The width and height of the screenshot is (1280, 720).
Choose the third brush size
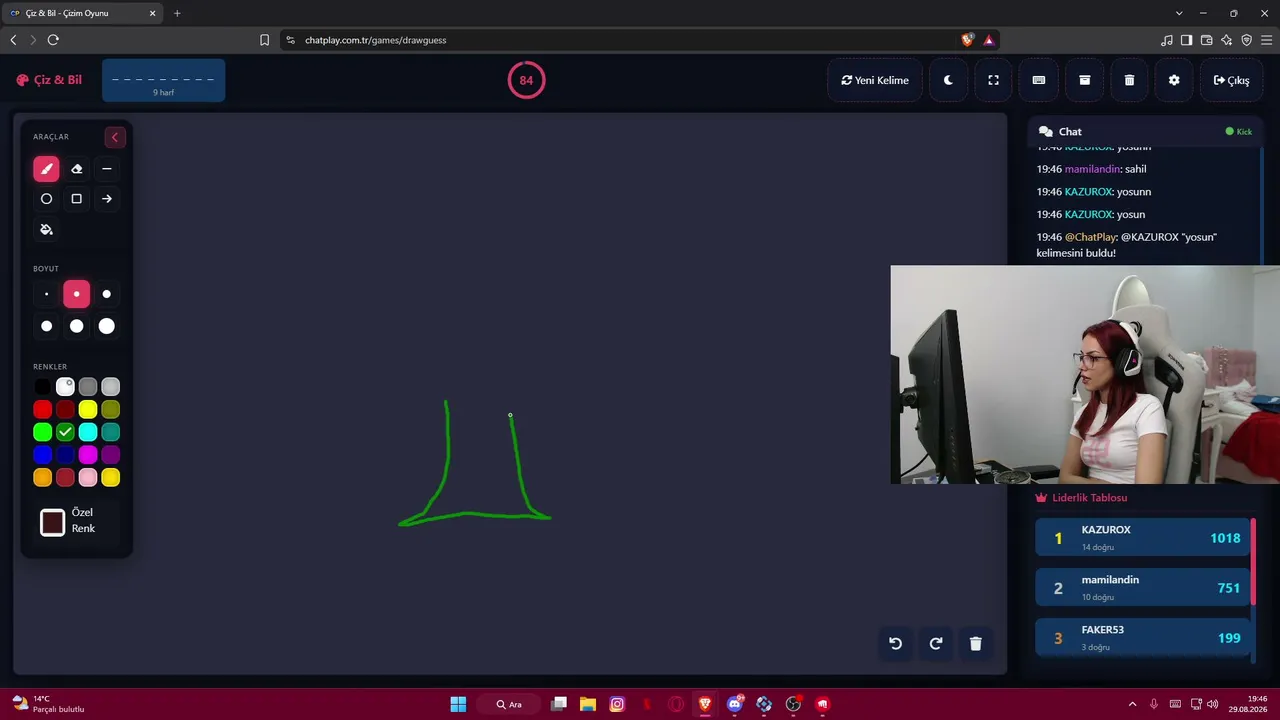tap(107, 294)
